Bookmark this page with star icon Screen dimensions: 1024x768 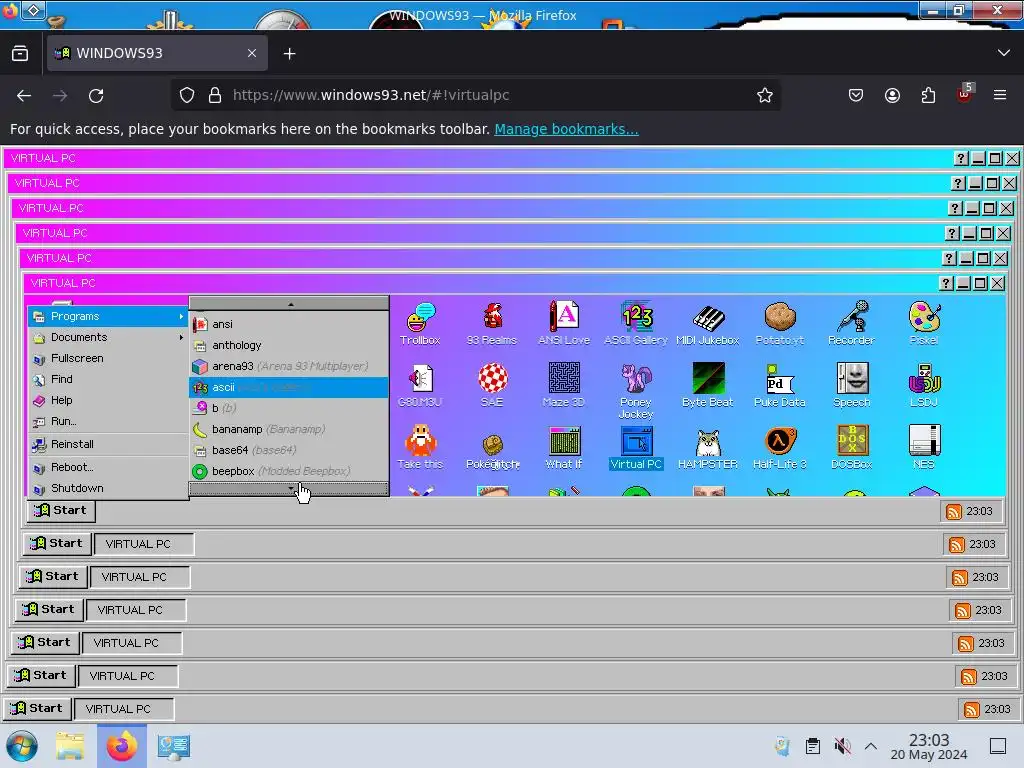pos(765,95)
